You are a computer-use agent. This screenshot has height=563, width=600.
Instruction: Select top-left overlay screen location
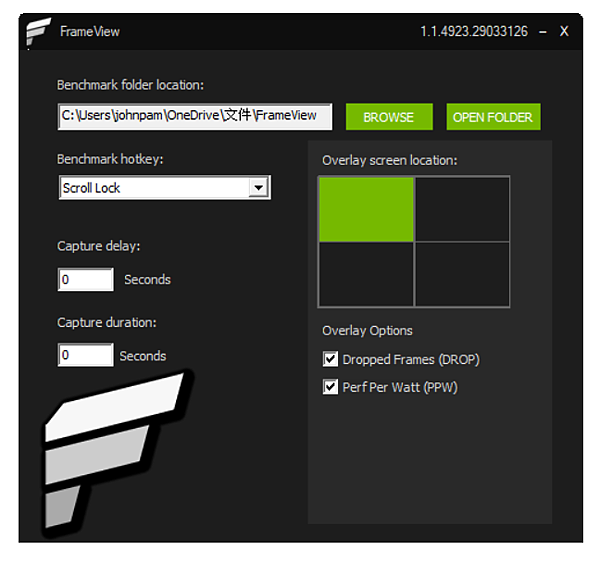pyautogui.click(x=366, y=209)
